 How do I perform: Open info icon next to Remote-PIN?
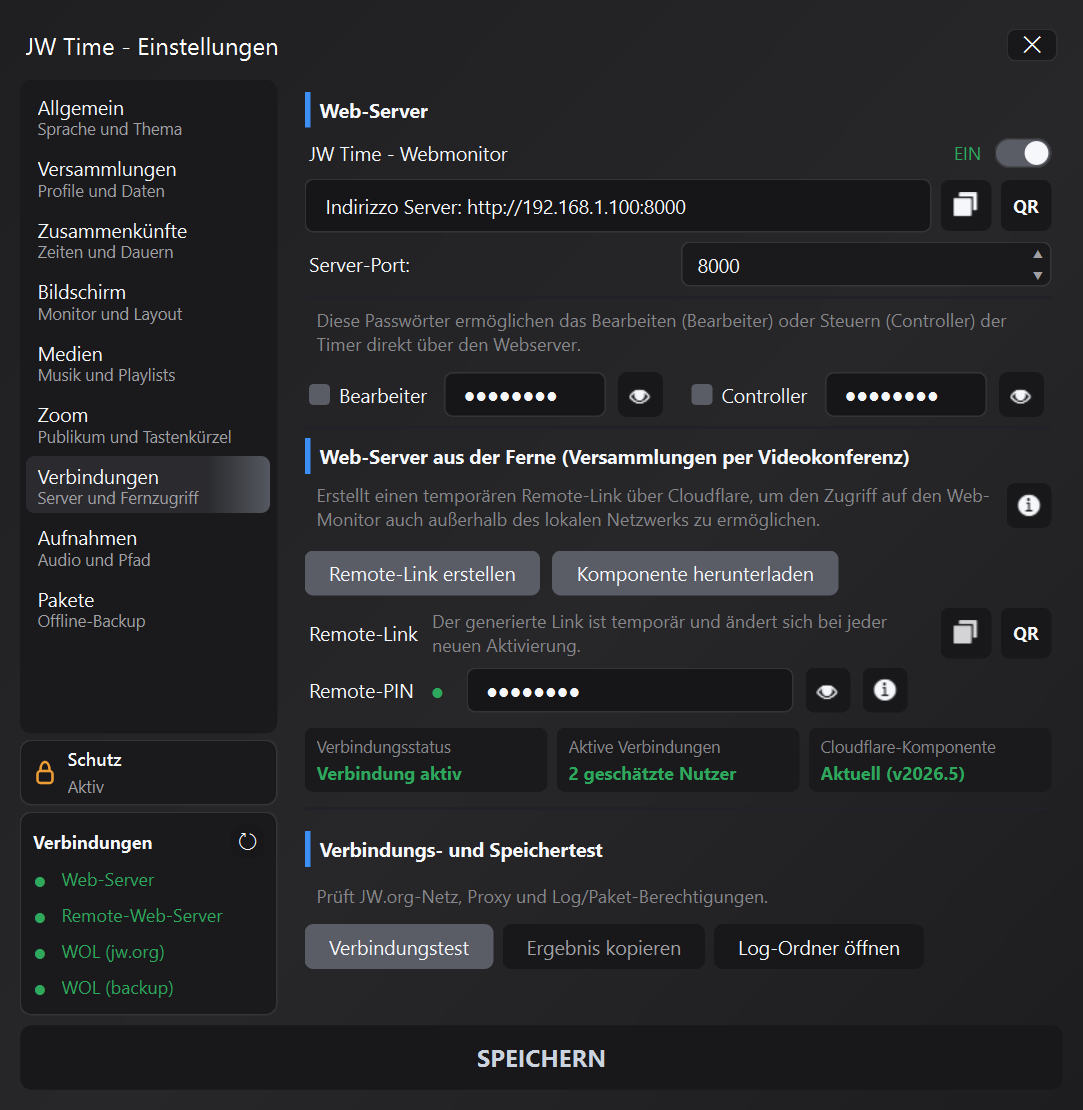tap(884, 690)
